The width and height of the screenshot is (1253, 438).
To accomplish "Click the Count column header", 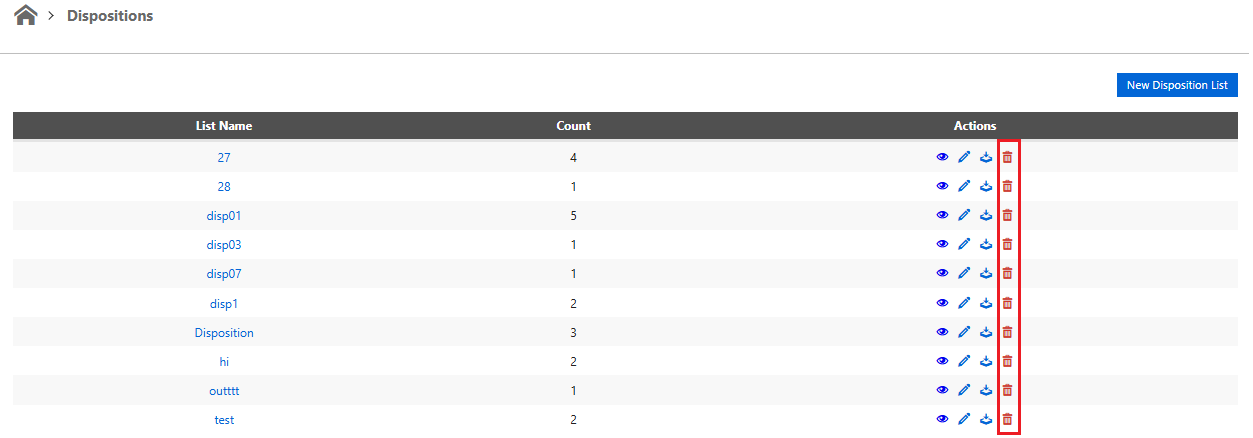I will click(x=574, y=126).
